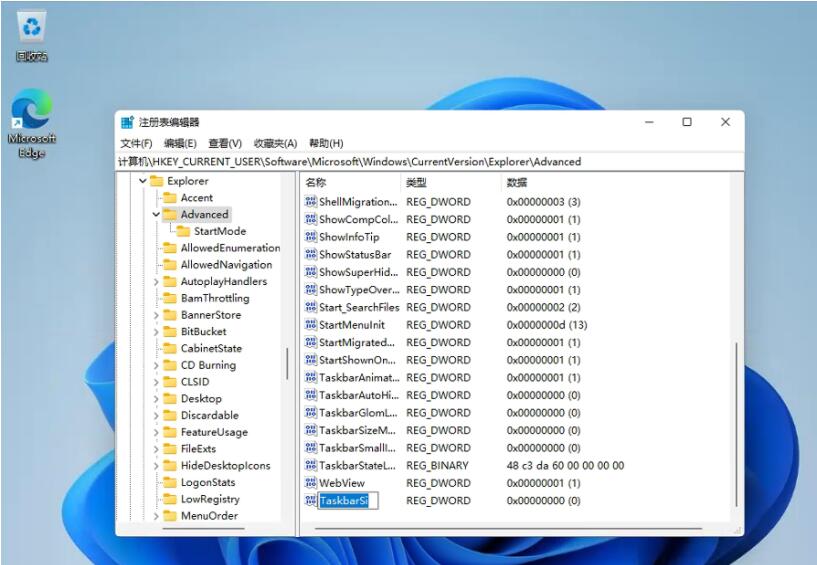Select the WebView value icon
817x565 pixels.
point(311,483)
